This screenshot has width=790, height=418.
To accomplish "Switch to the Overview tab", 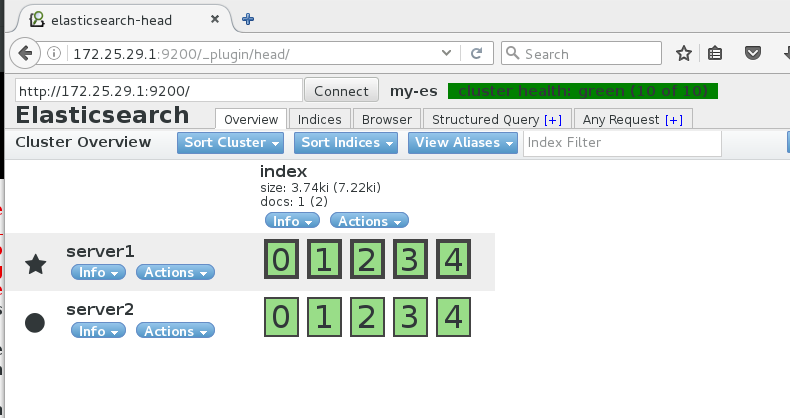I will tap(251, 119).
